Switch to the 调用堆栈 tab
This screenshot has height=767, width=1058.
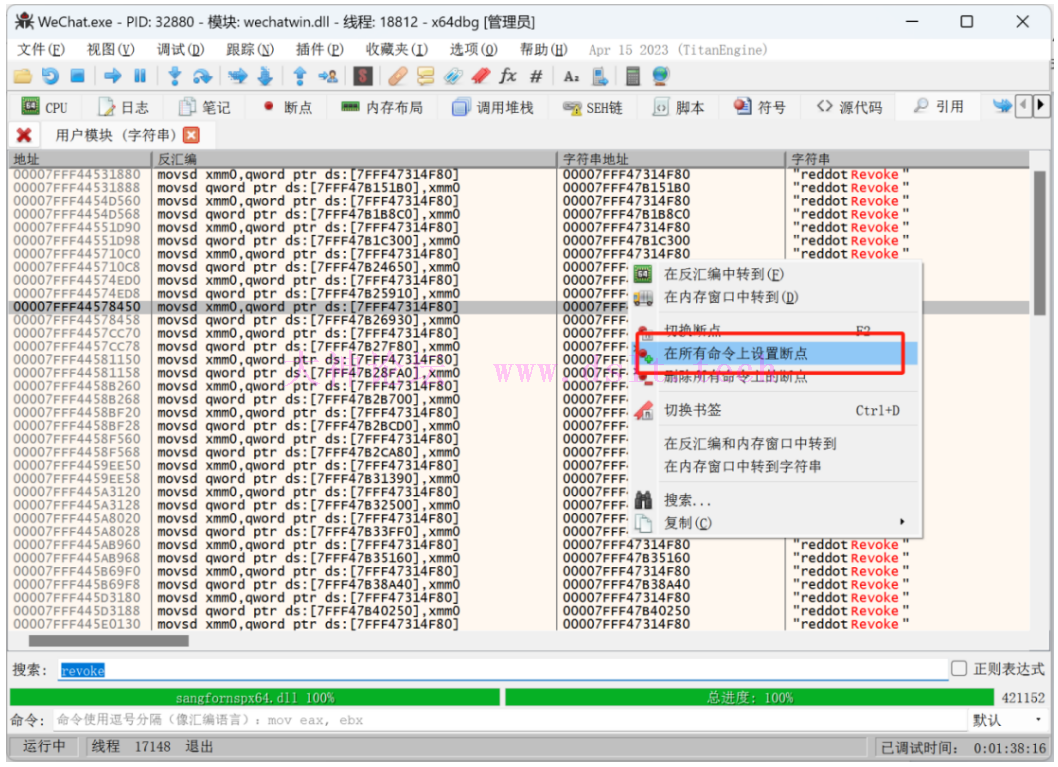point(493,107)
